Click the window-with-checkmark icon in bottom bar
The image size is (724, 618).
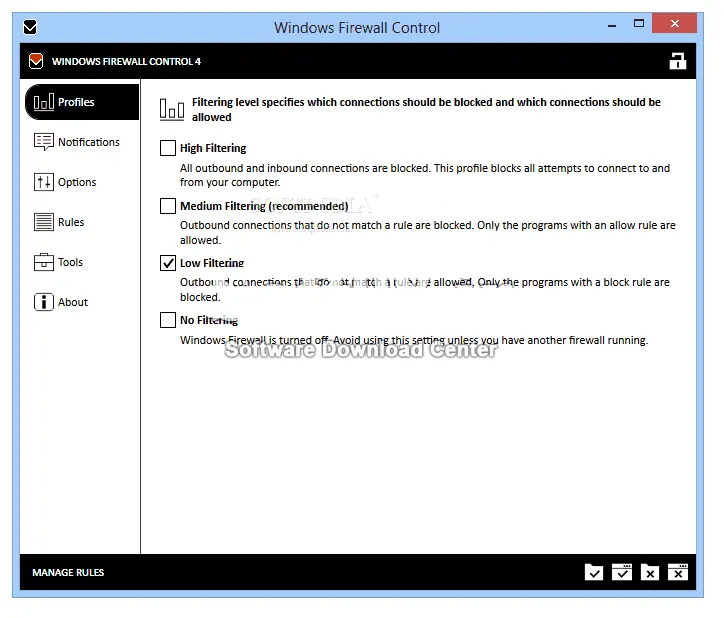point(622,572)
